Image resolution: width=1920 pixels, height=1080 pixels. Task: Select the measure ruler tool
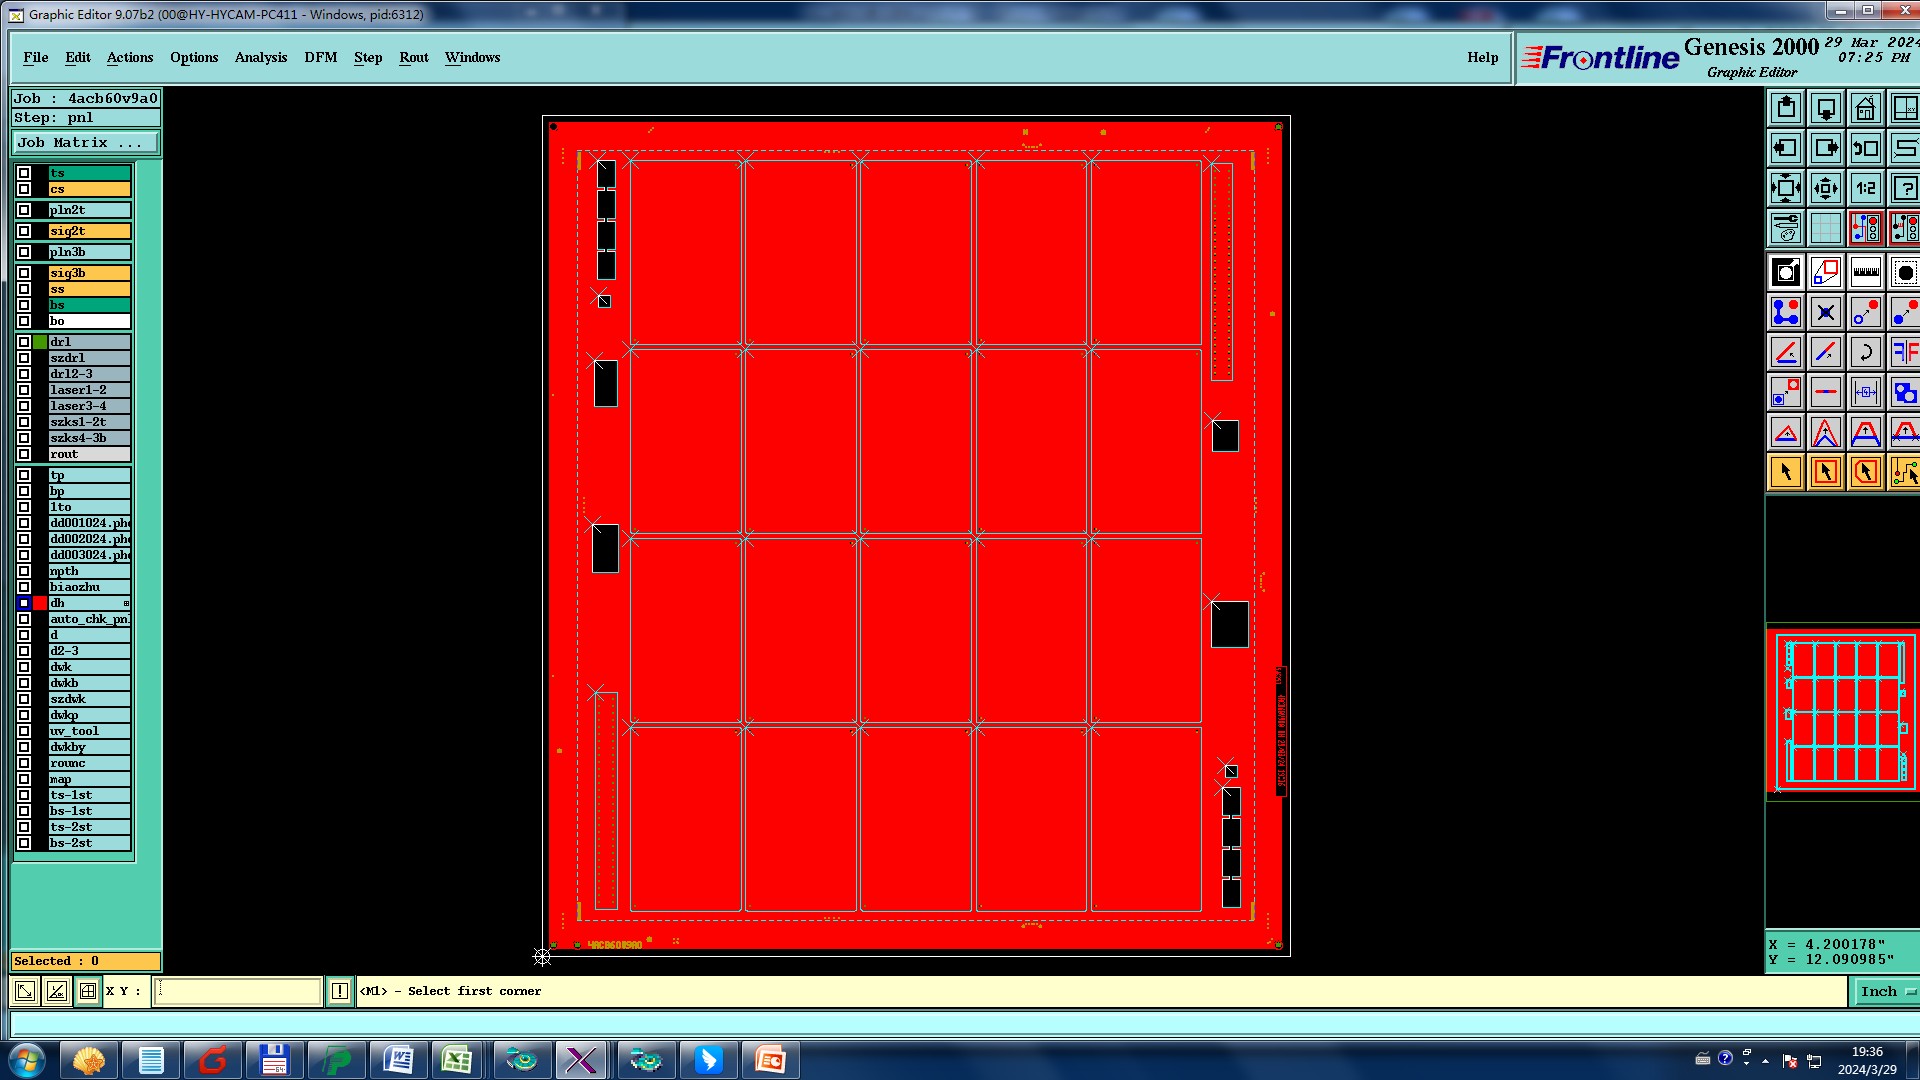[x=1865, y=272]
